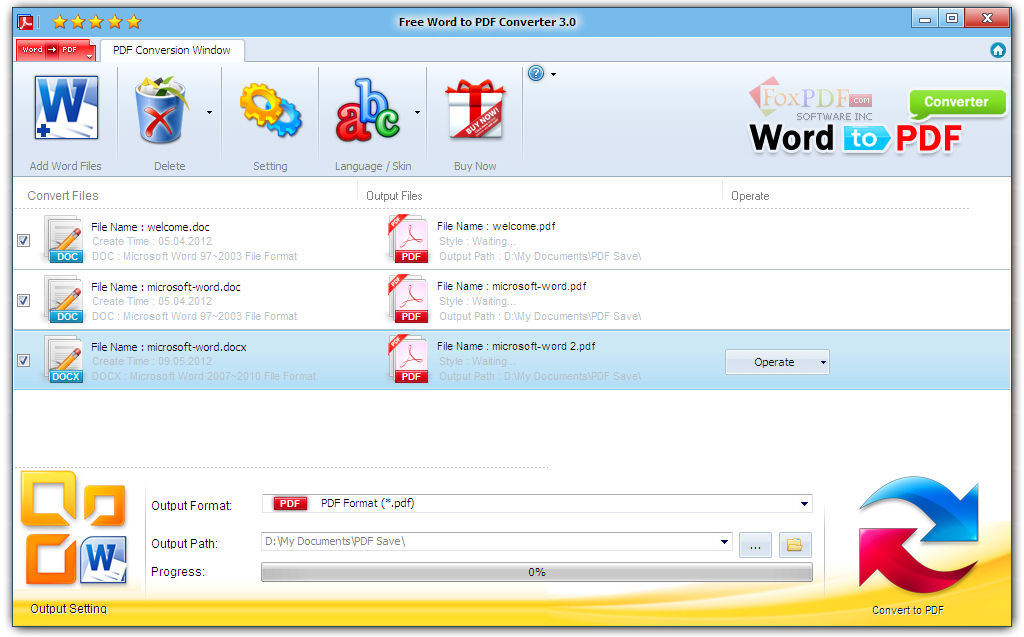Expand the Output Path dropdown arrow
1024x637 pixels.
[724, 542]
